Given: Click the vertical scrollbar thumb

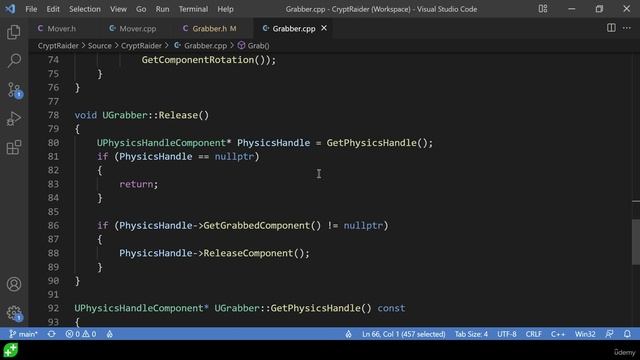Looking at the screenshot, I should (x=636, y=242).
